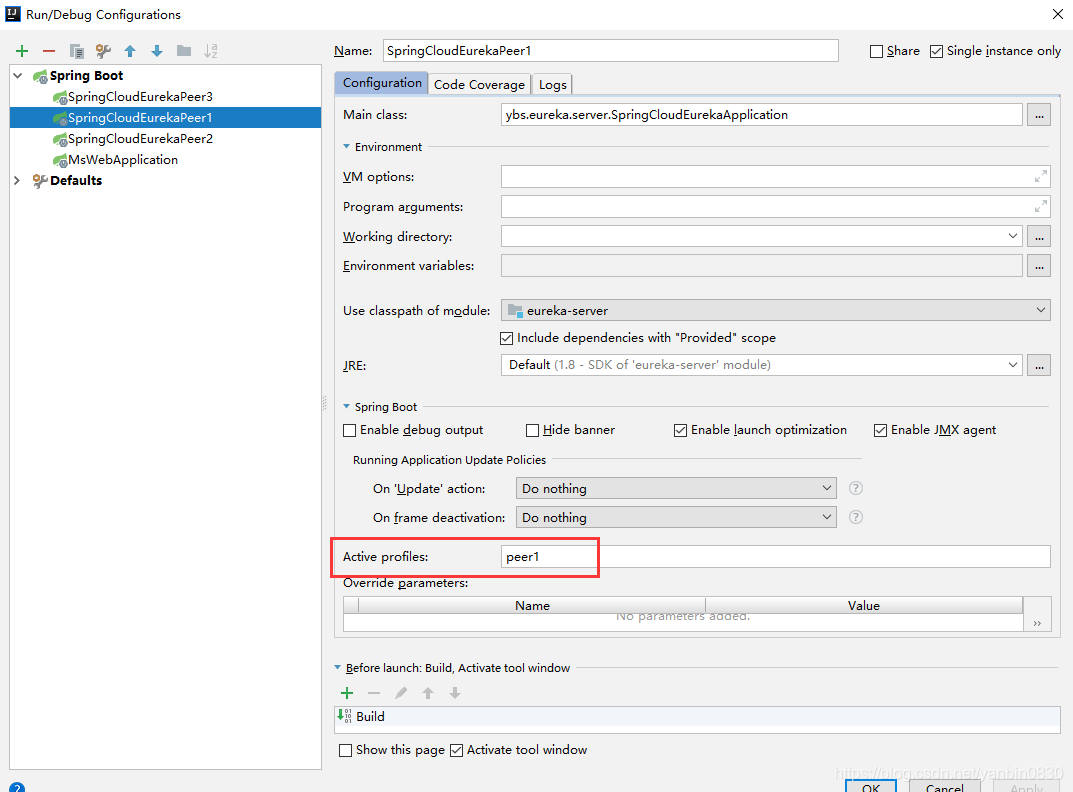The height and width of the screenshot is (792, 1073).
Task: Move configuration up in list
Action: pos(130,51)
